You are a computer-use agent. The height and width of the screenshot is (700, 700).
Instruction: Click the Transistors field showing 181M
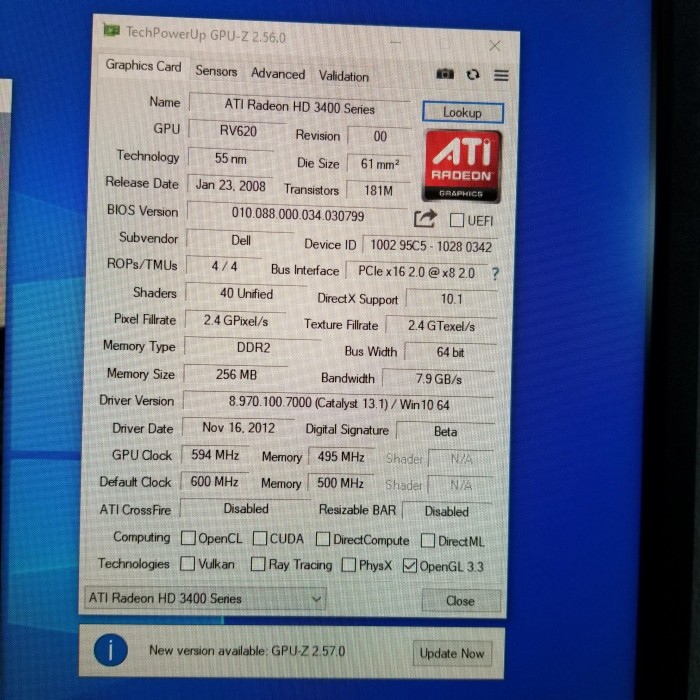point(378,191)
